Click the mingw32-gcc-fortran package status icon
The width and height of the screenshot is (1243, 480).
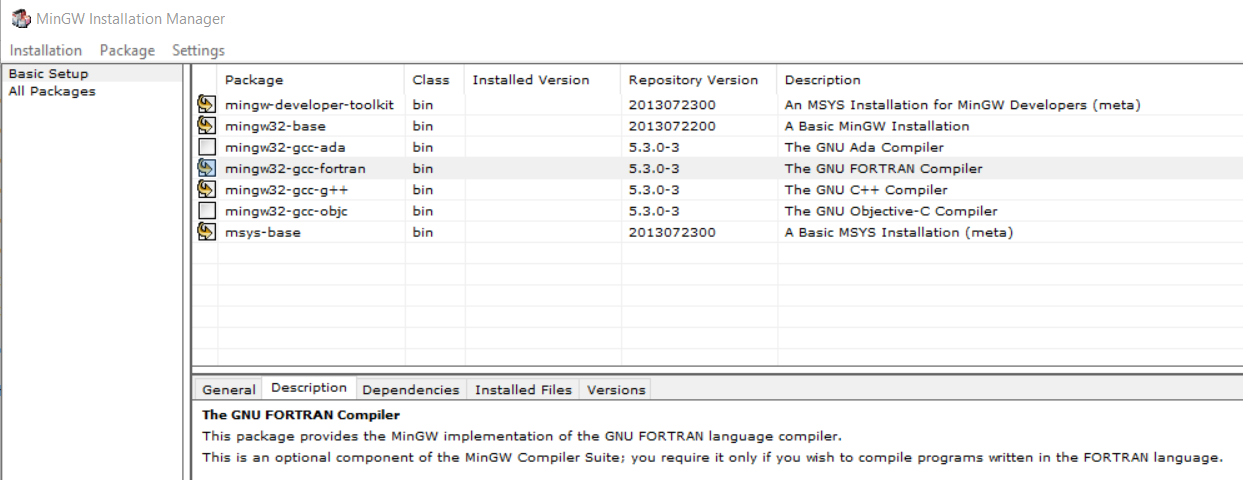[207, 168]
